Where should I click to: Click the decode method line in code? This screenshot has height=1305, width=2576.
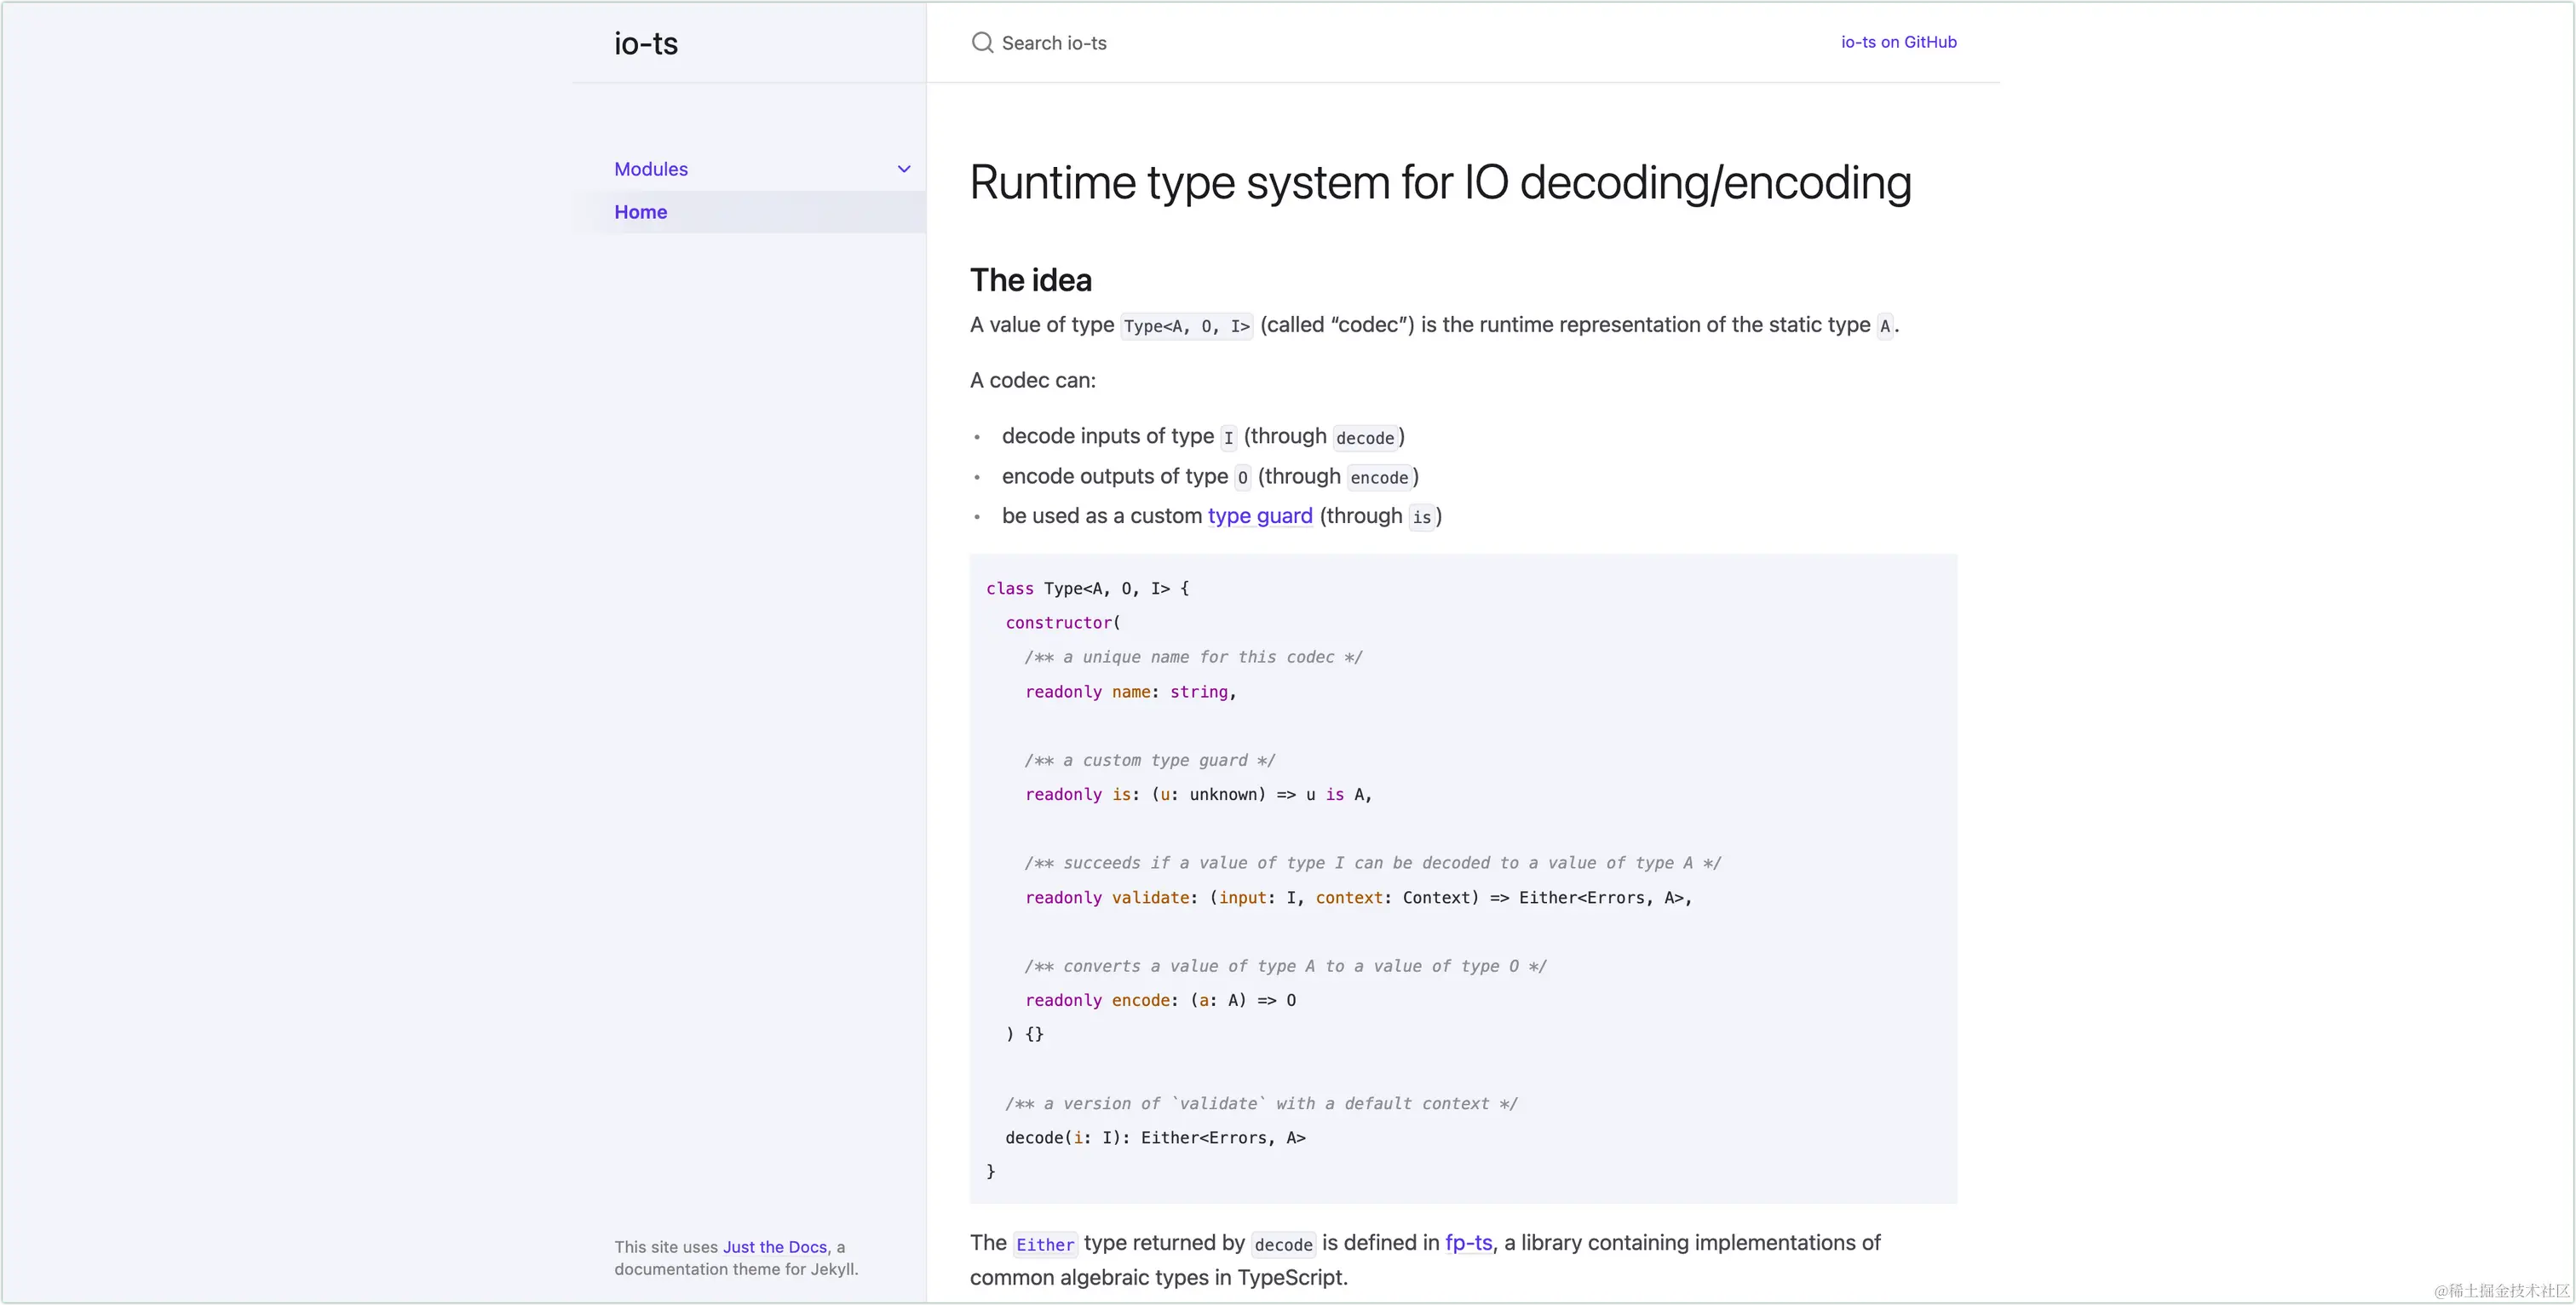1155,1138
